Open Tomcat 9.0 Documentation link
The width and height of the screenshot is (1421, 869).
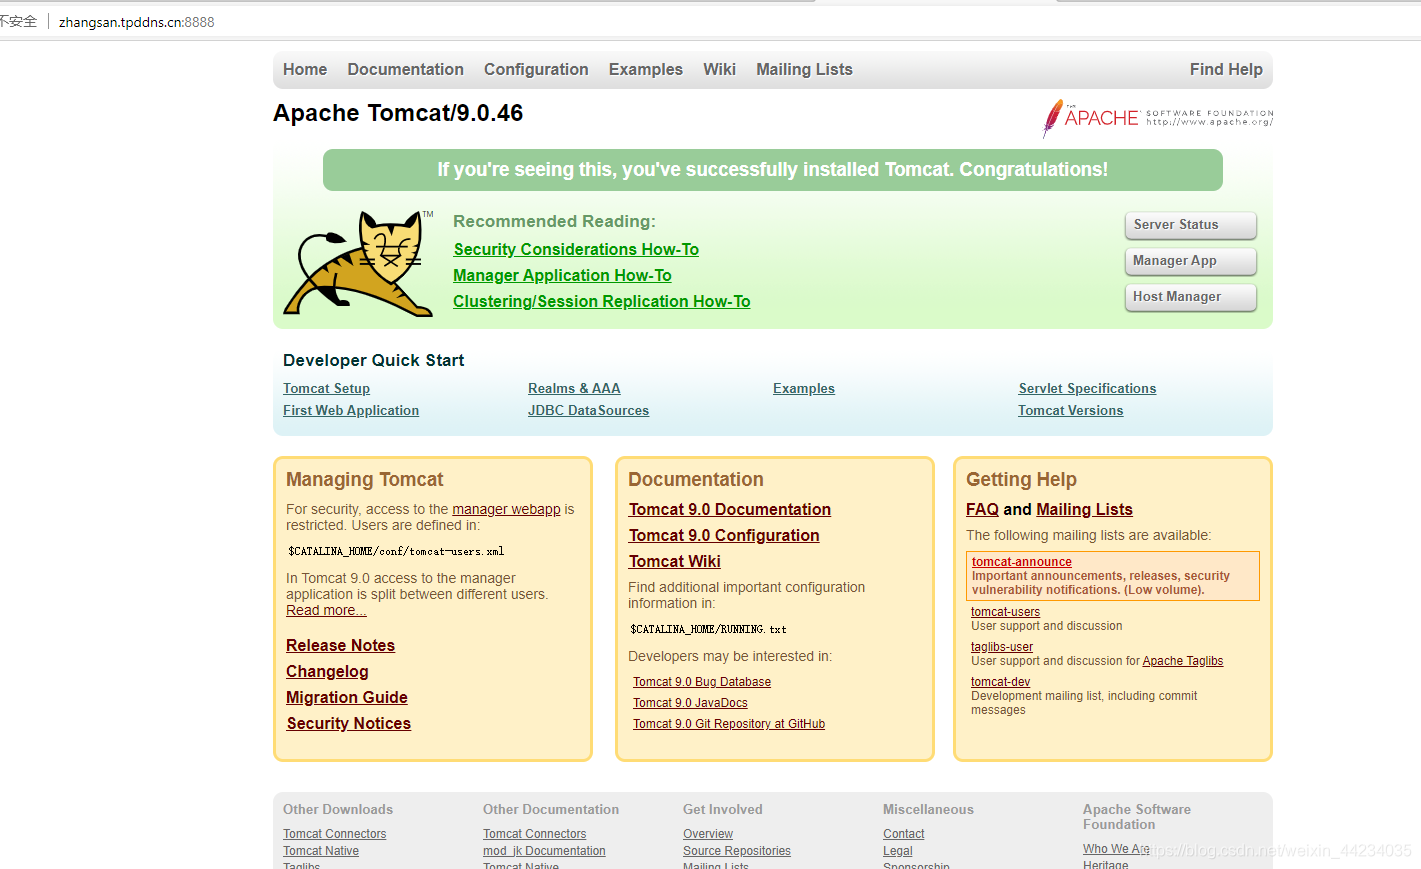tap(730, 510)
